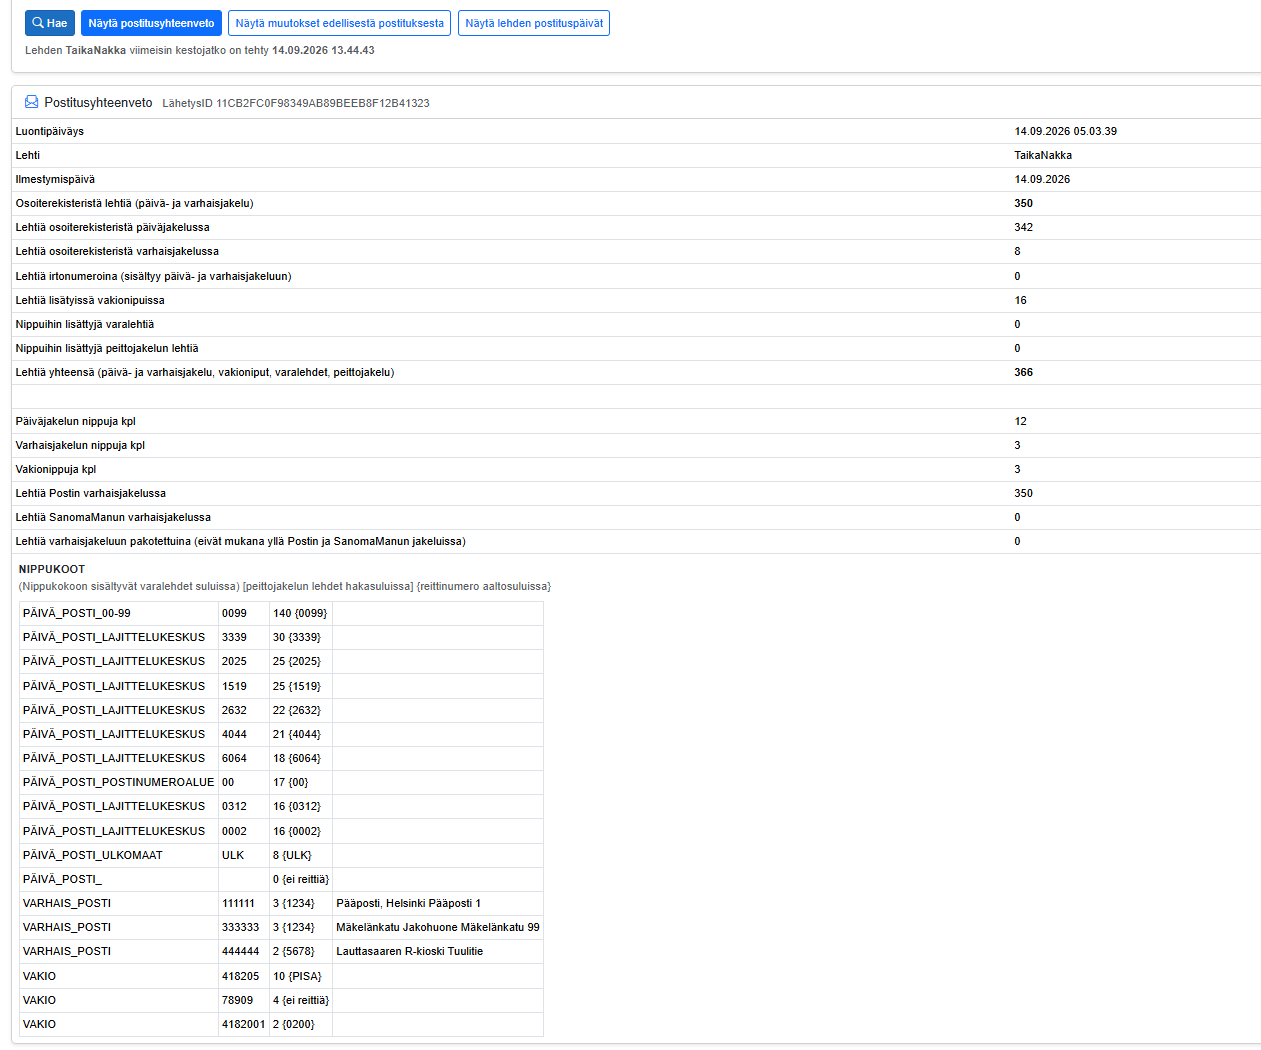Select the kestojatko timestamp 14.09.2026 13.44.43
Image resolution: width=1261 pixels, height=1050 pixels.
tap(323, 50)
